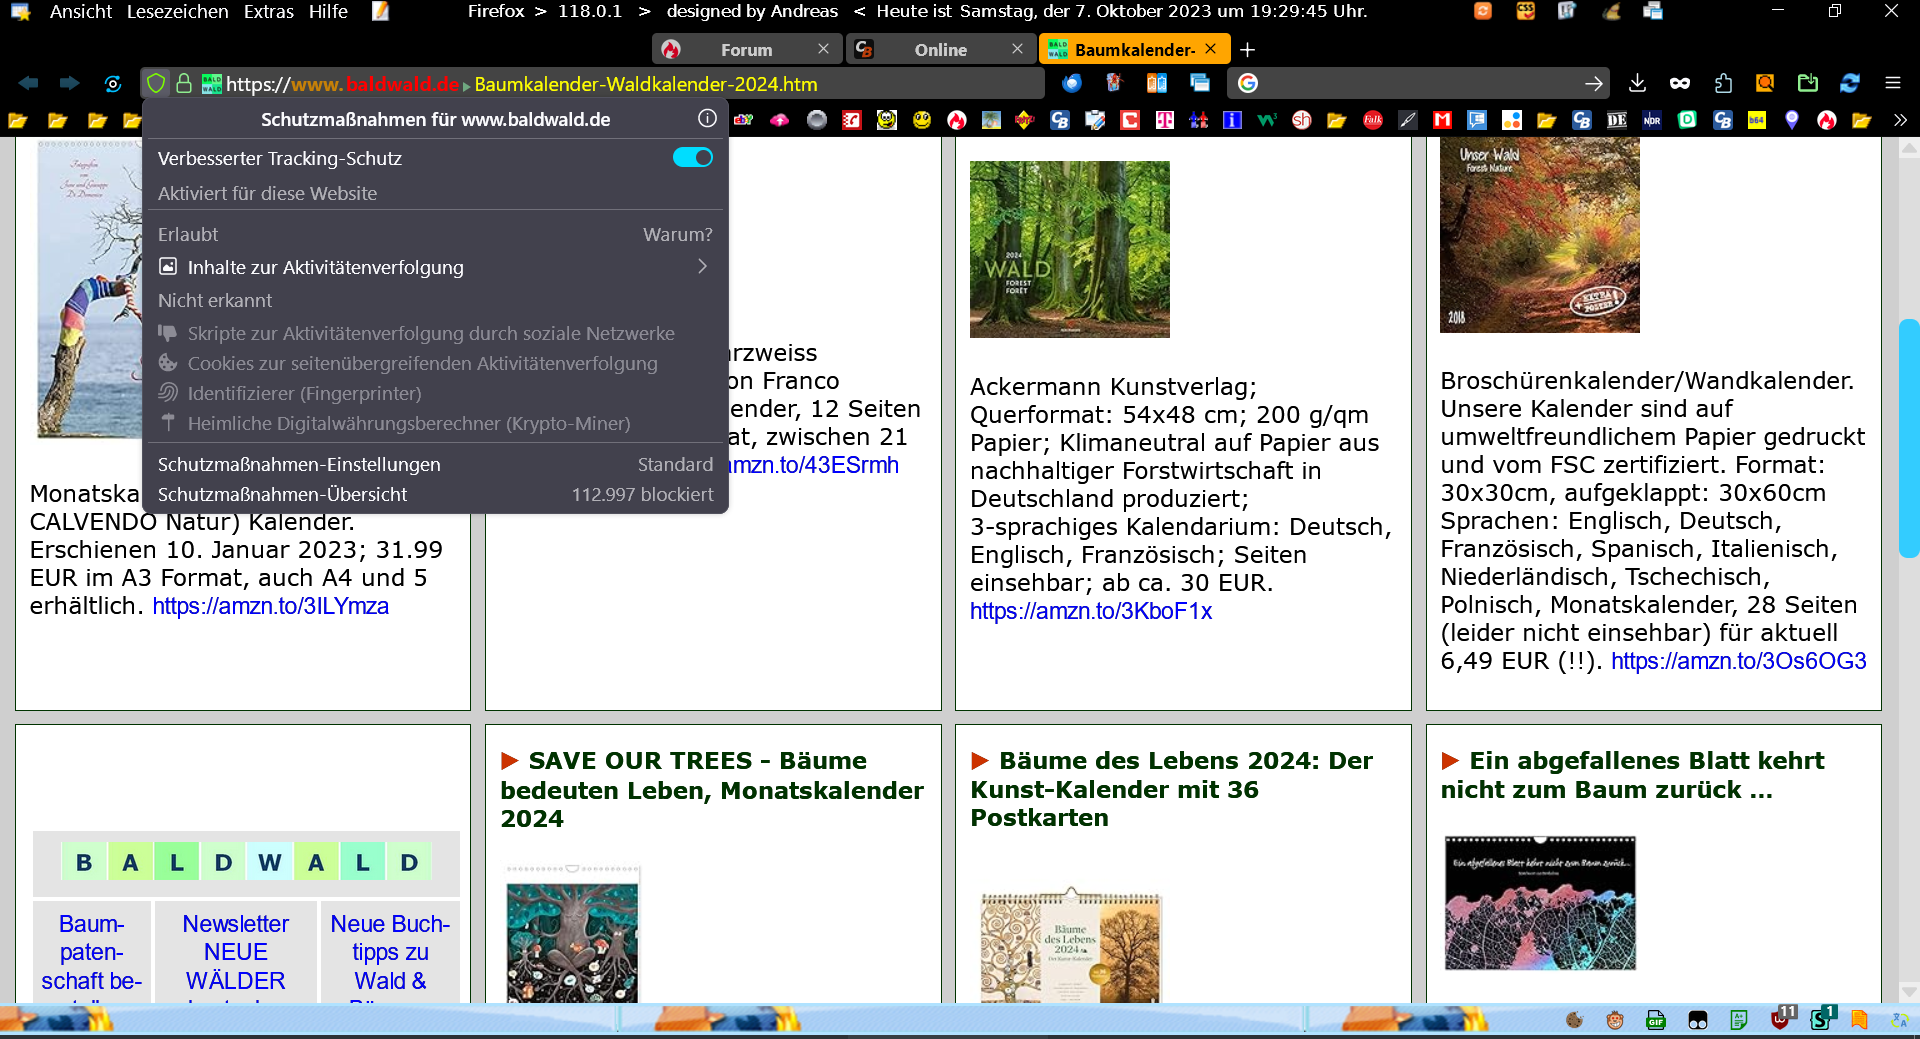Open the eBay bookmark icon

pyautogui.click(x=743, y=120)
